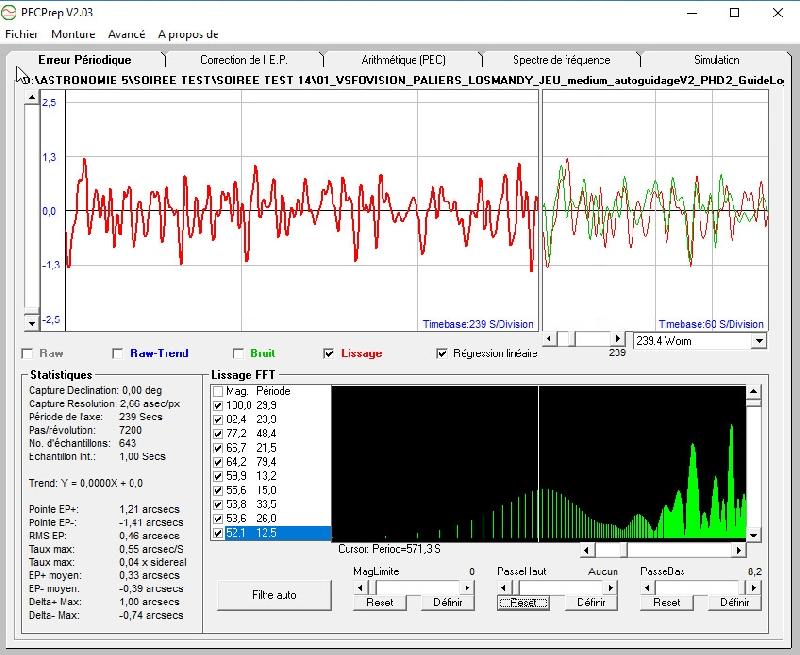Viewport: 800px width, 655px height.
Task: Open the Fichier menu
Action: 21,34
